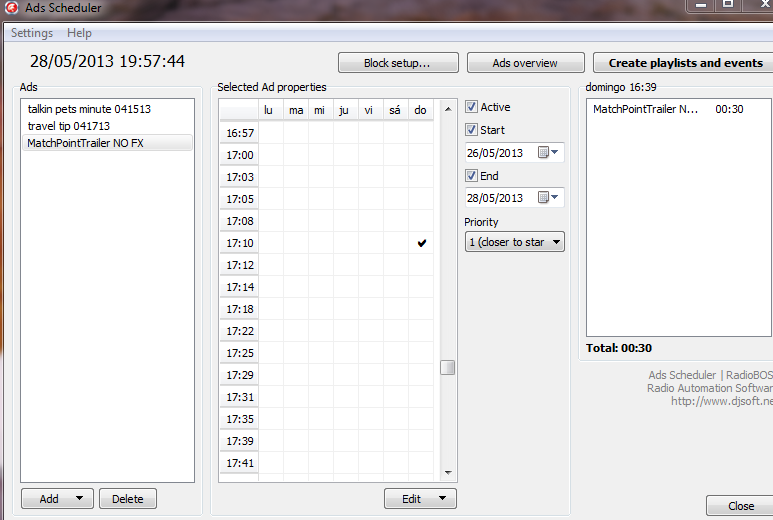Click the schedule scroll up arrow
Viewport: 773px width, 520px height.
[x=448, y=109]
